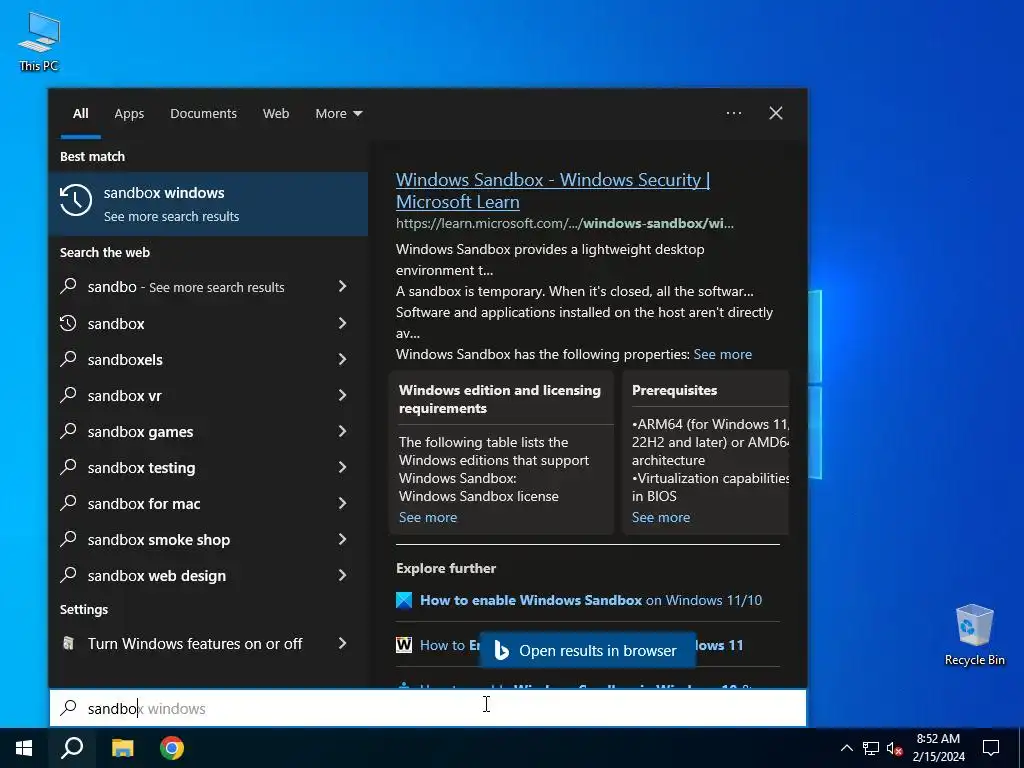Expand the sandbox games chevron
This screenshot has height=768, width=1024.
[x=342, y=430]
